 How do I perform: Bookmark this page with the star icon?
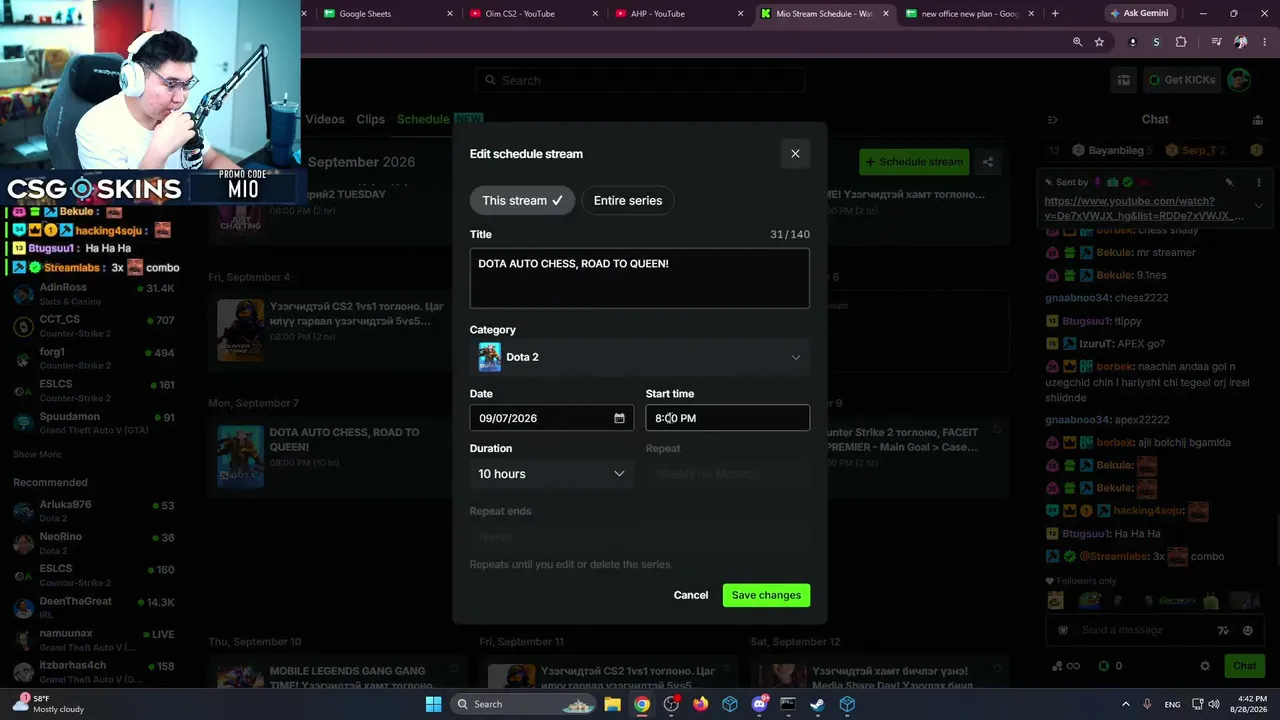point(1099,42)
